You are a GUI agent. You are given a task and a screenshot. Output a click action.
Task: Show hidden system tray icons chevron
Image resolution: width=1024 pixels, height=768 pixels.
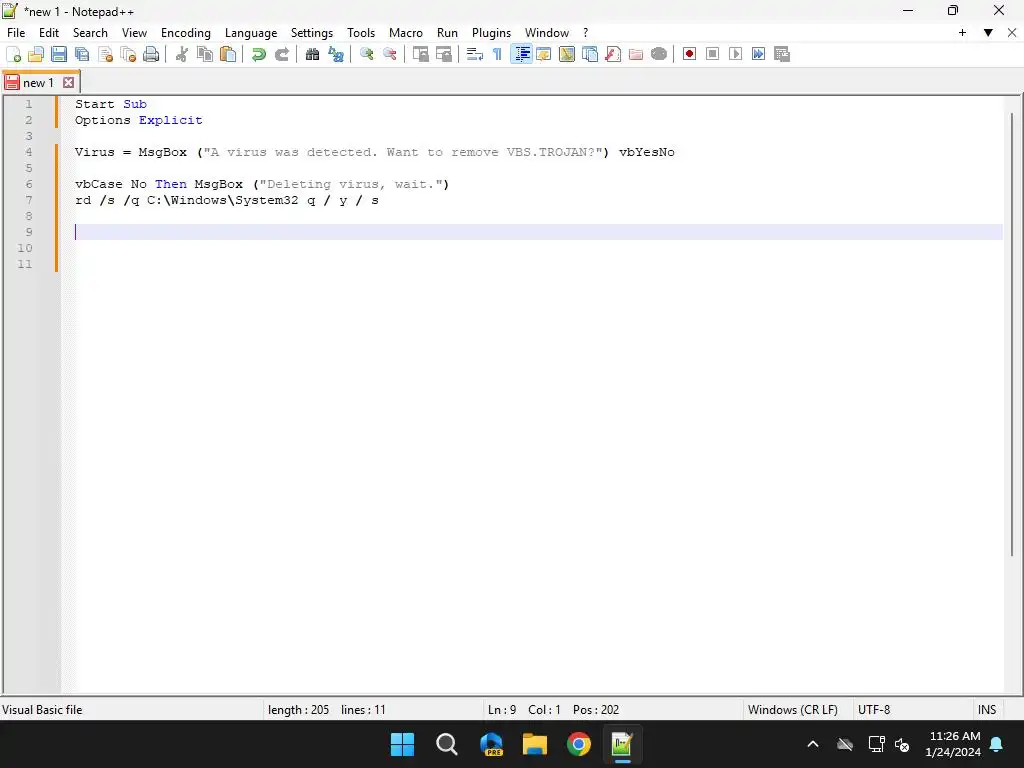[813, 744]
